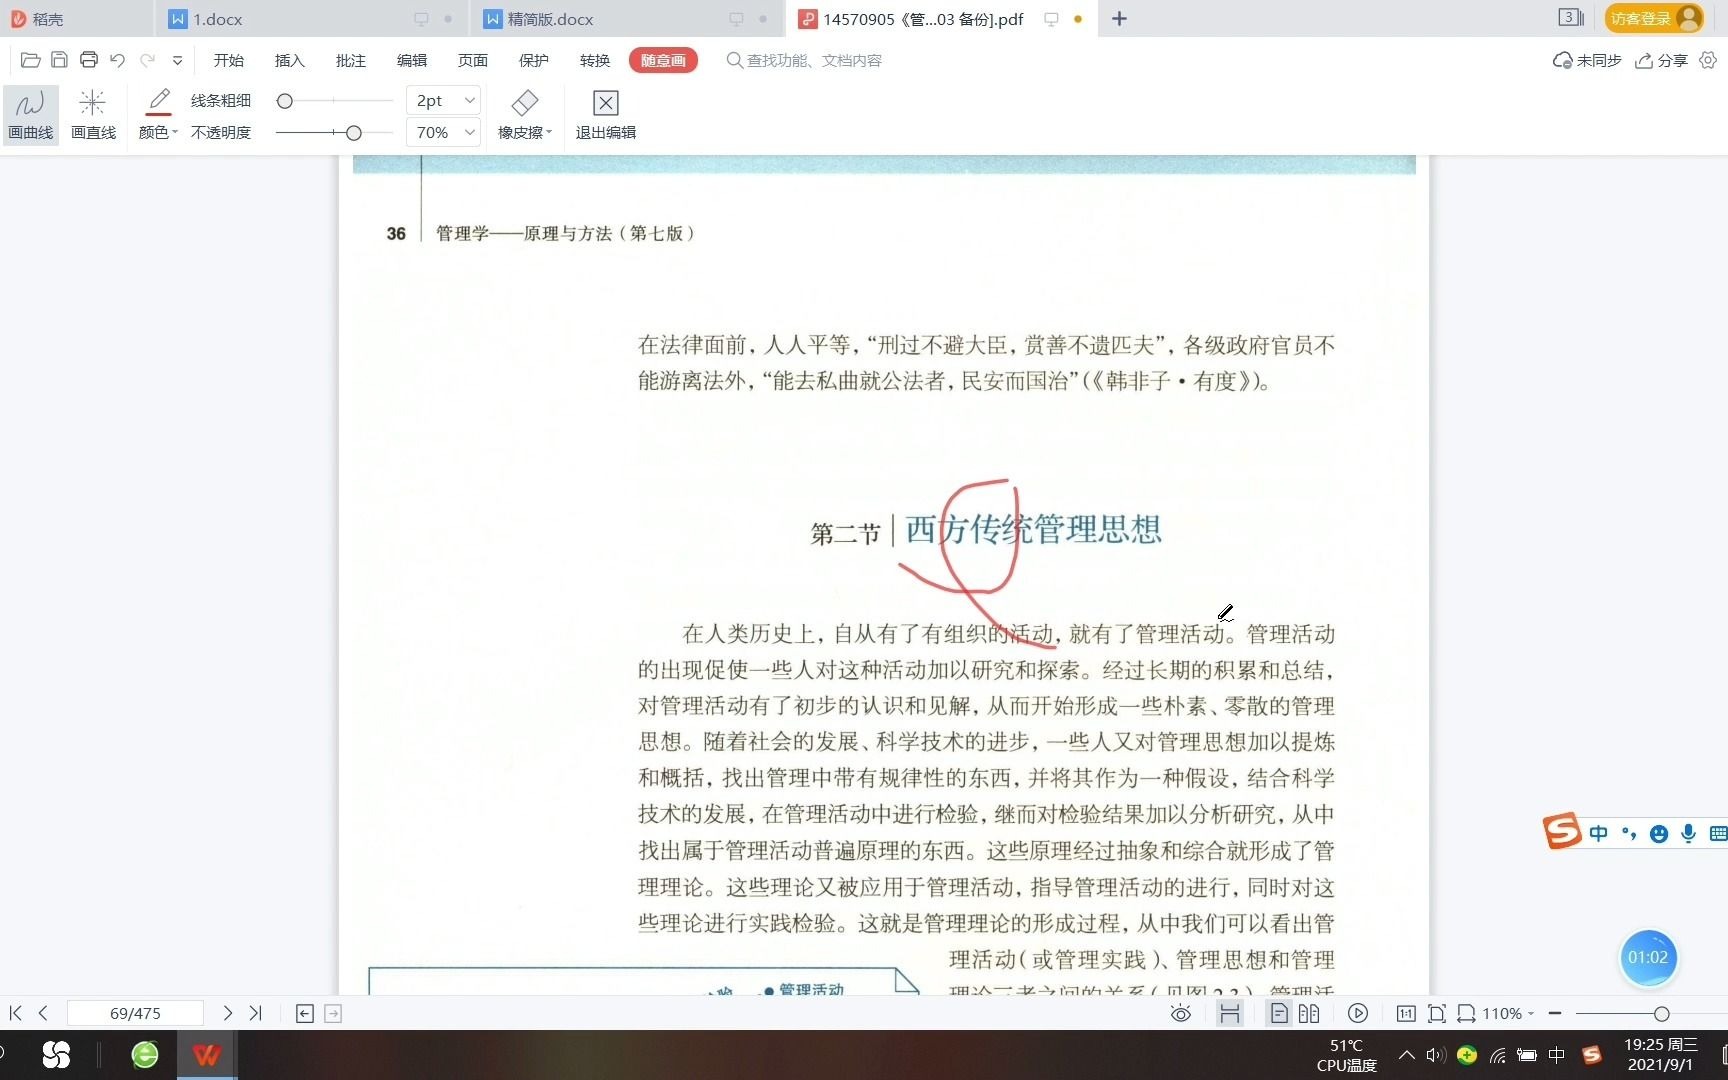Screen dimensions: 1728x1080
Task: Click the fit page icon
Action: click(1437, 1013)
